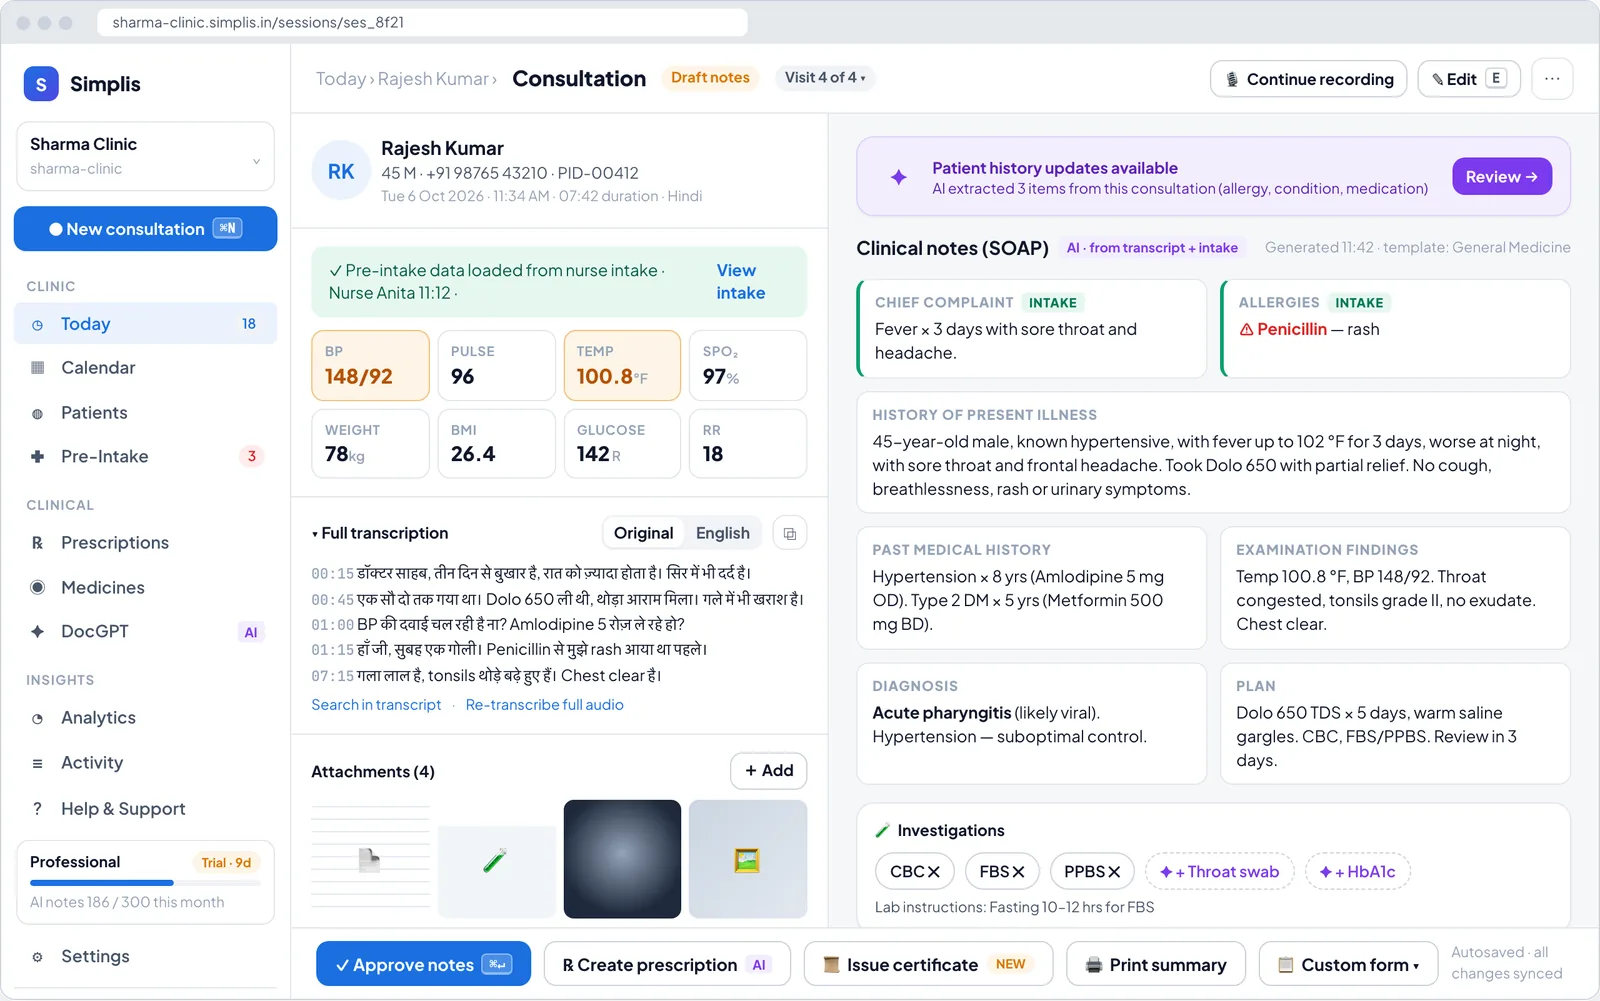Remove the FBS investigation chip

click(x=1019, y=872)
